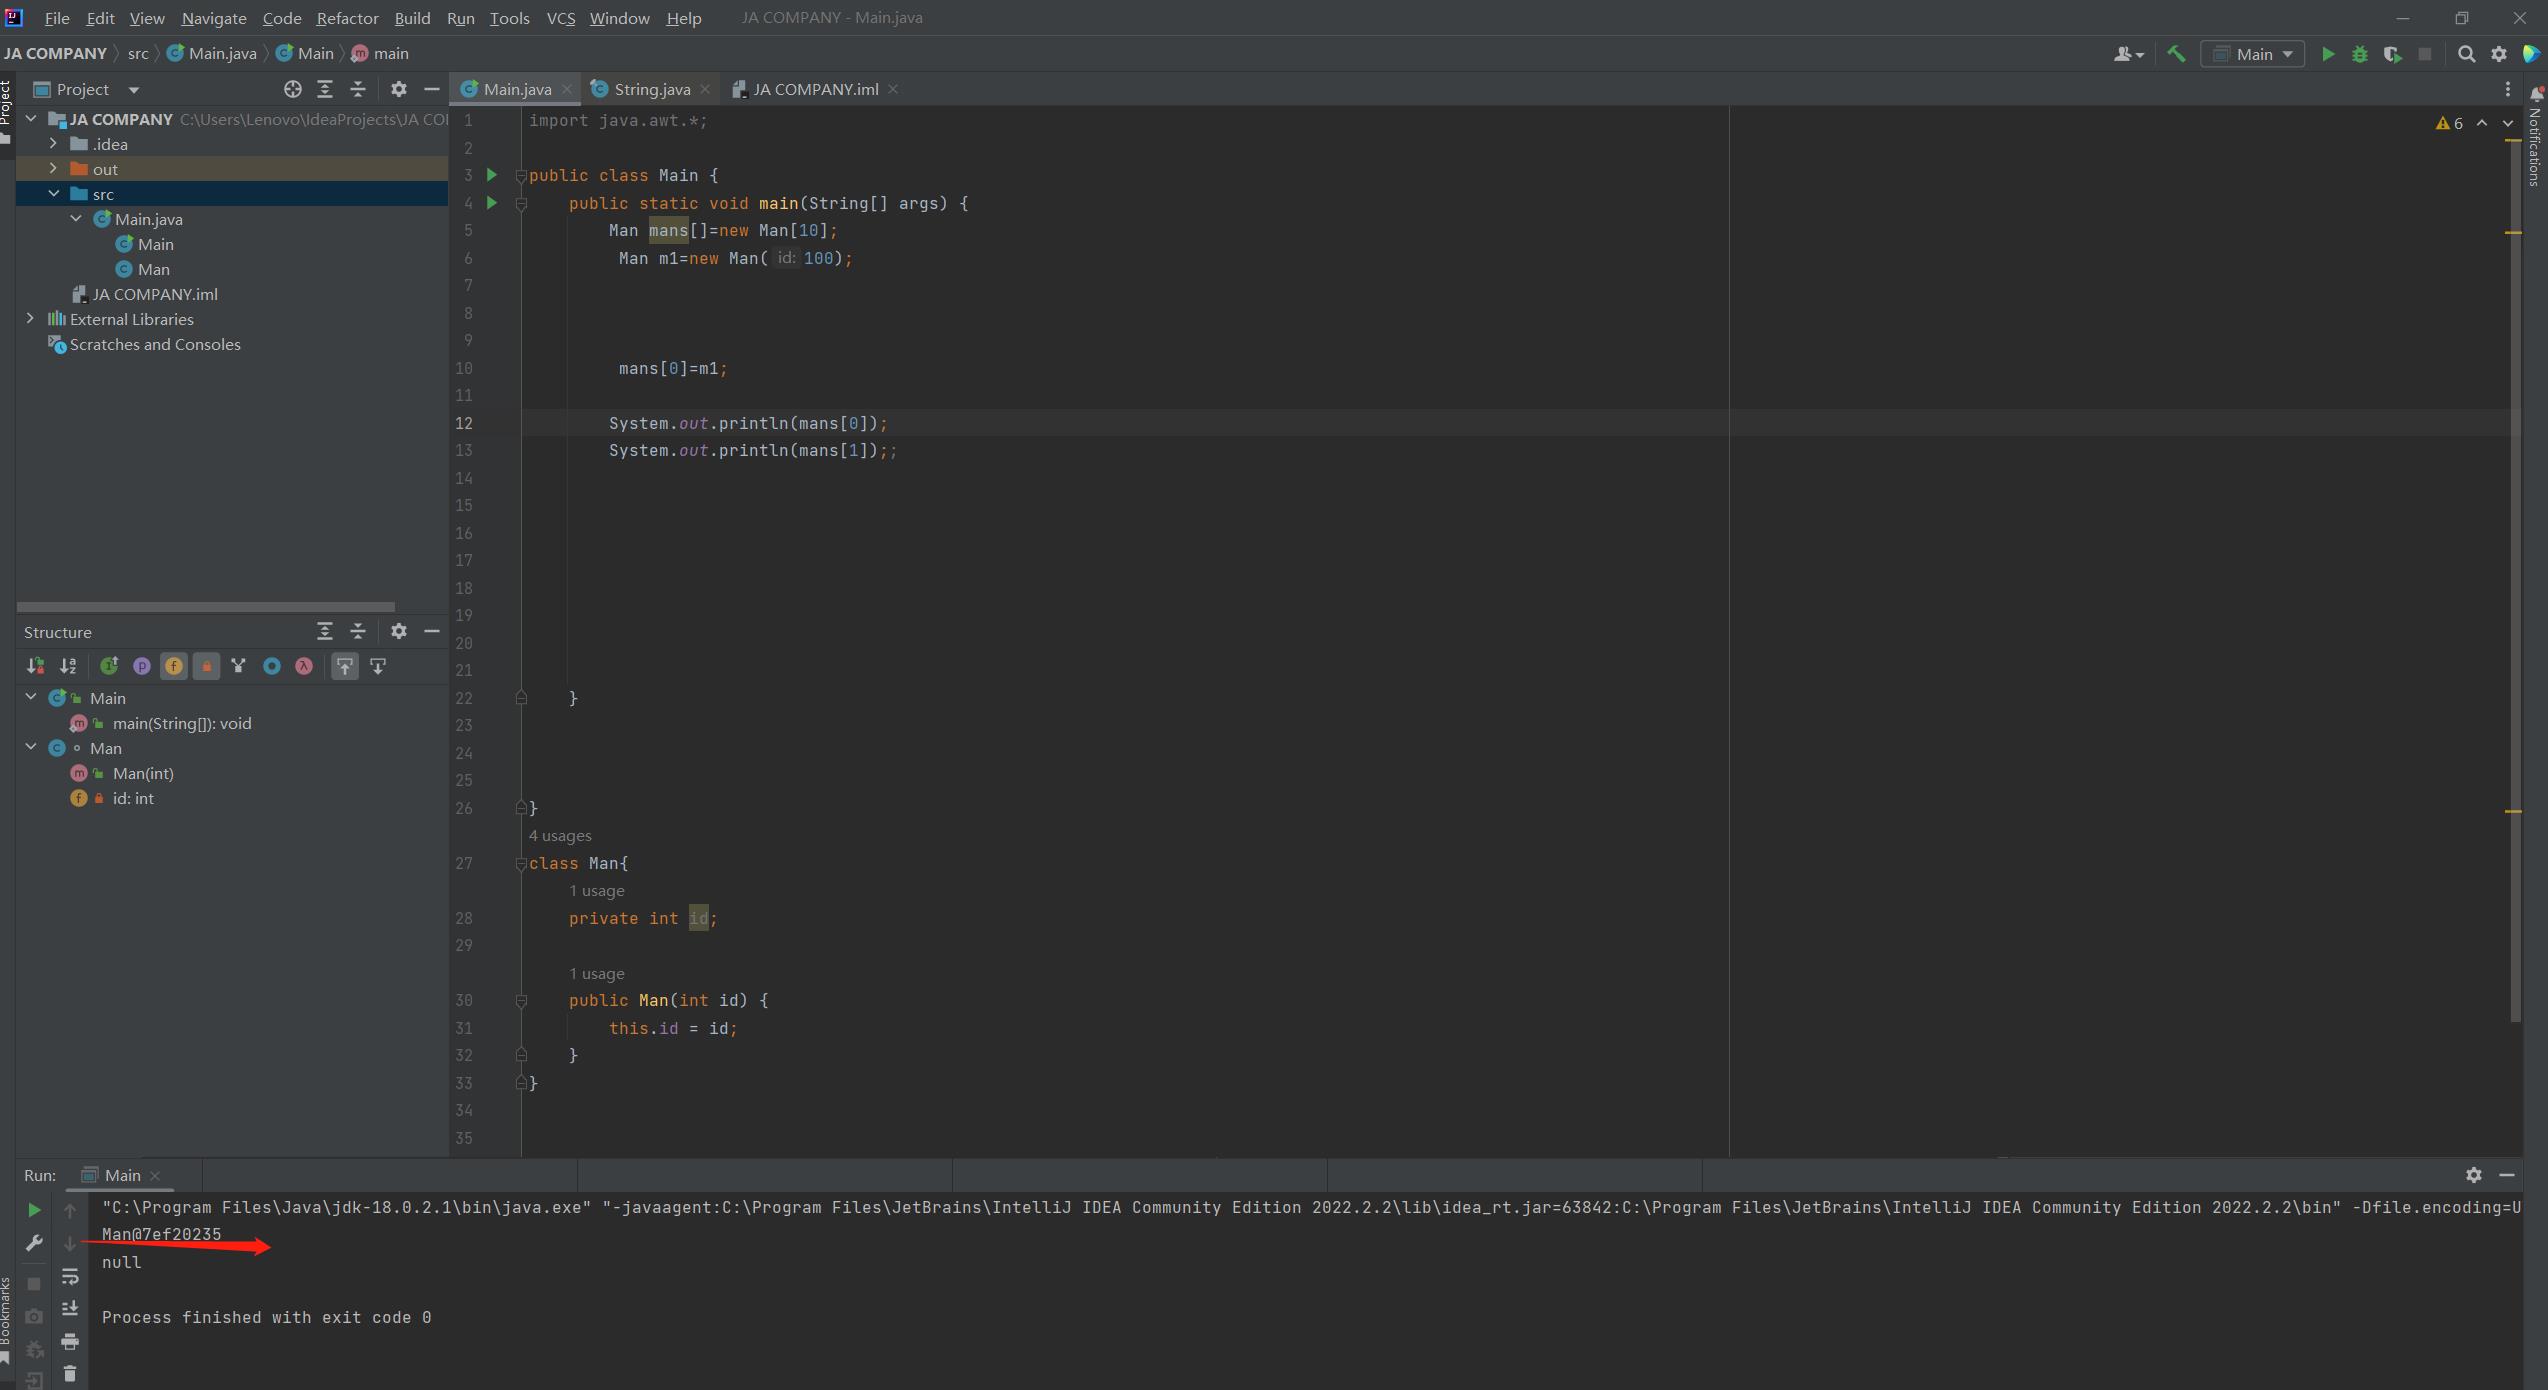
Task: Open Main run configuration dropdown
Action: point(2252,54)
